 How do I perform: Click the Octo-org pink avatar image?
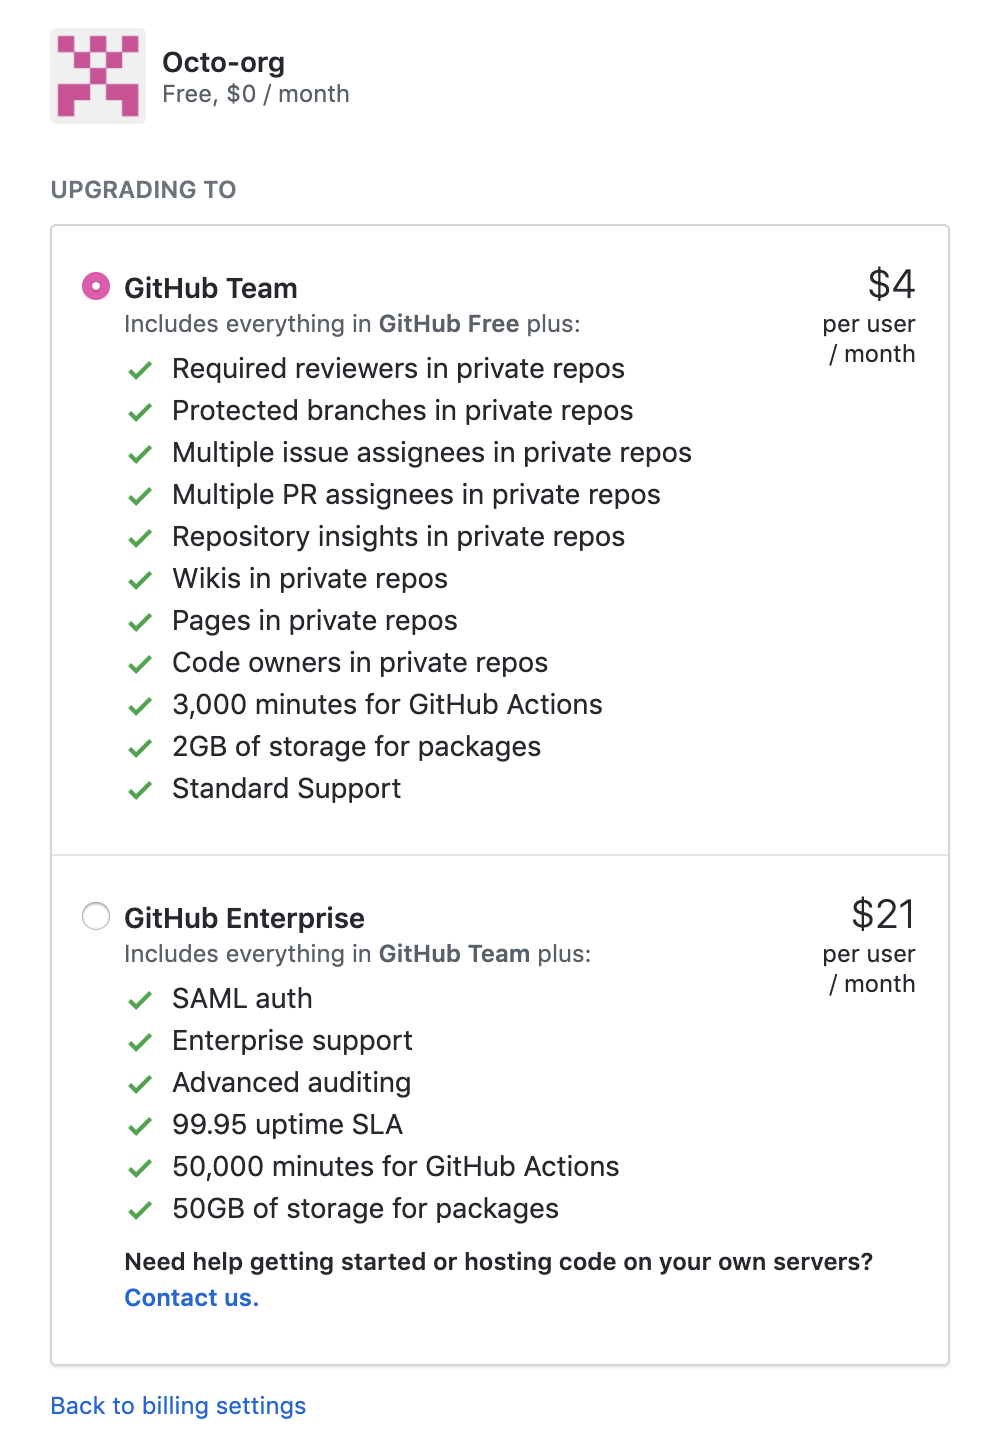coord(98,76)
